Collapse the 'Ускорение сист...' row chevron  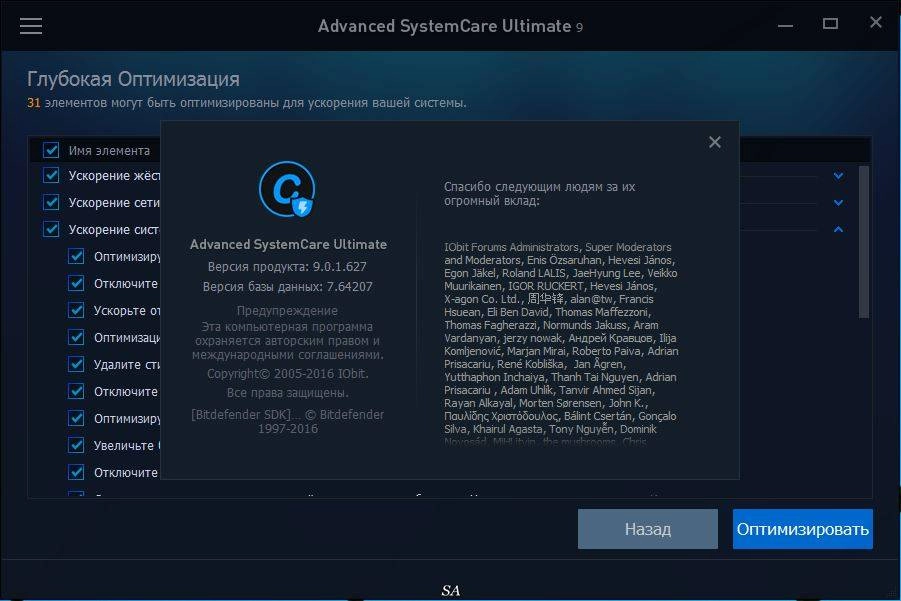[838, 229]
